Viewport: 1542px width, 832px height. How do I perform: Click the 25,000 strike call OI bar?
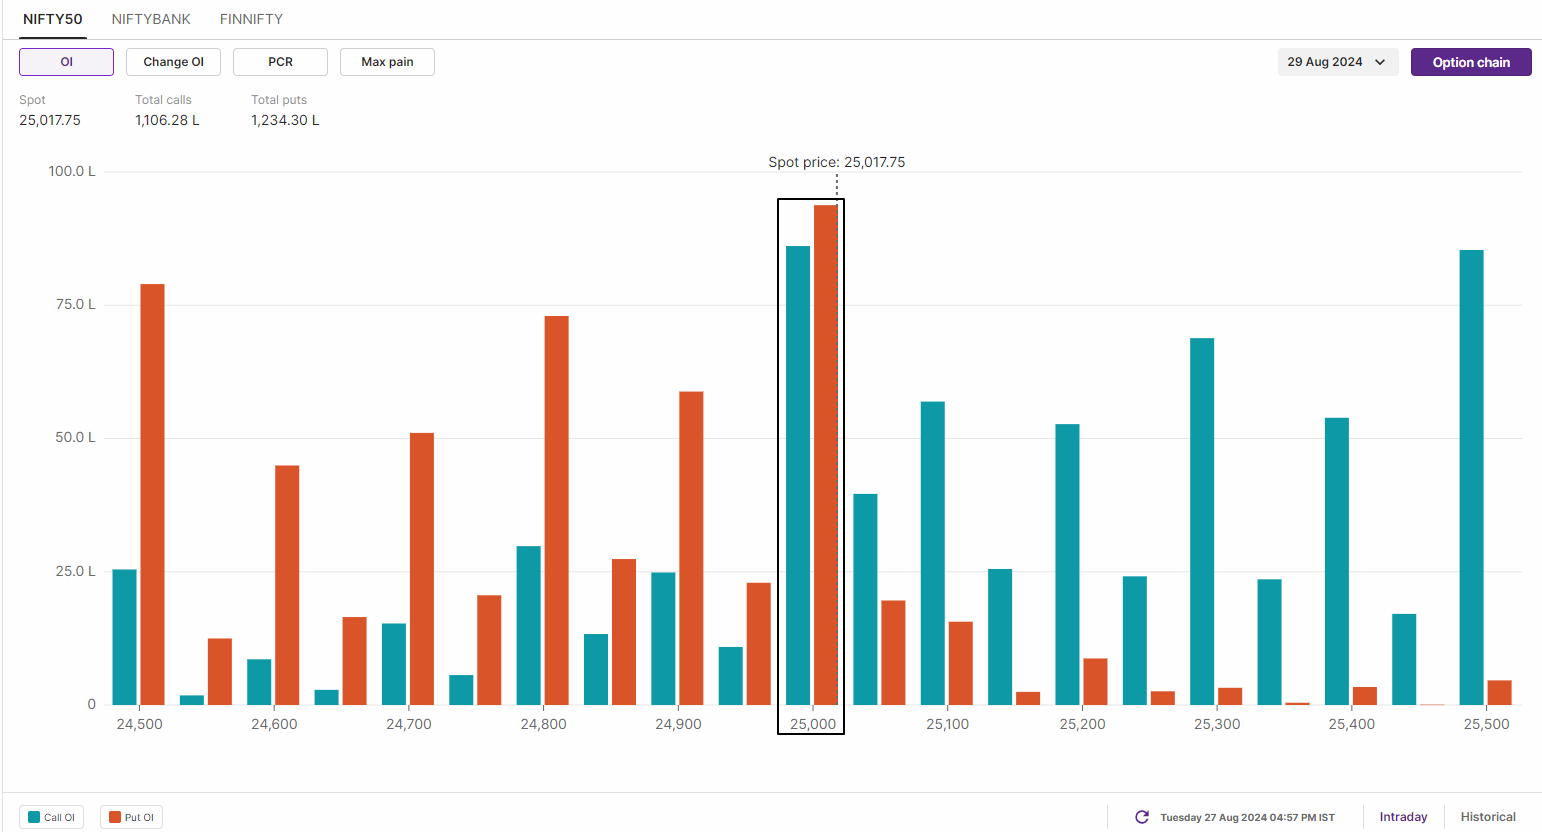pyautogui.click(x=798, y=475)
